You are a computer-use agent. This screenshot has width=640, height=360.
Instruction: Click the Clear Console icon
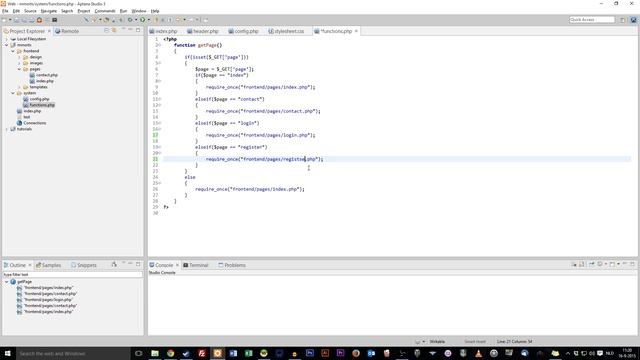(x=574, y=264)
